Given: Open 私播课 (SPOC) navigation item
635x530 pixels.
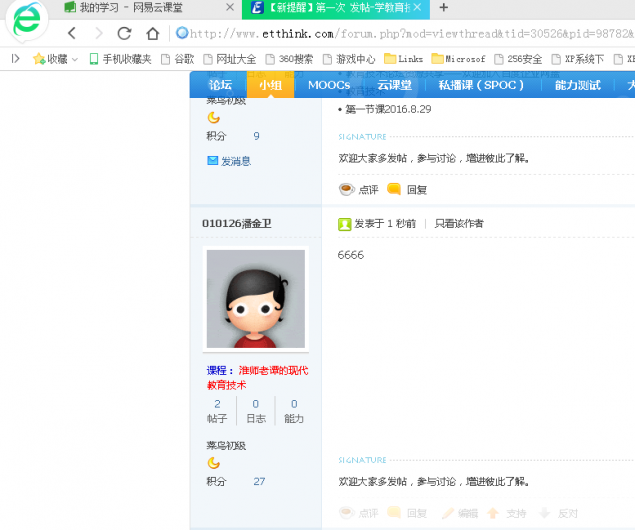Looking at the screenshot, I should tap(482, 85).
